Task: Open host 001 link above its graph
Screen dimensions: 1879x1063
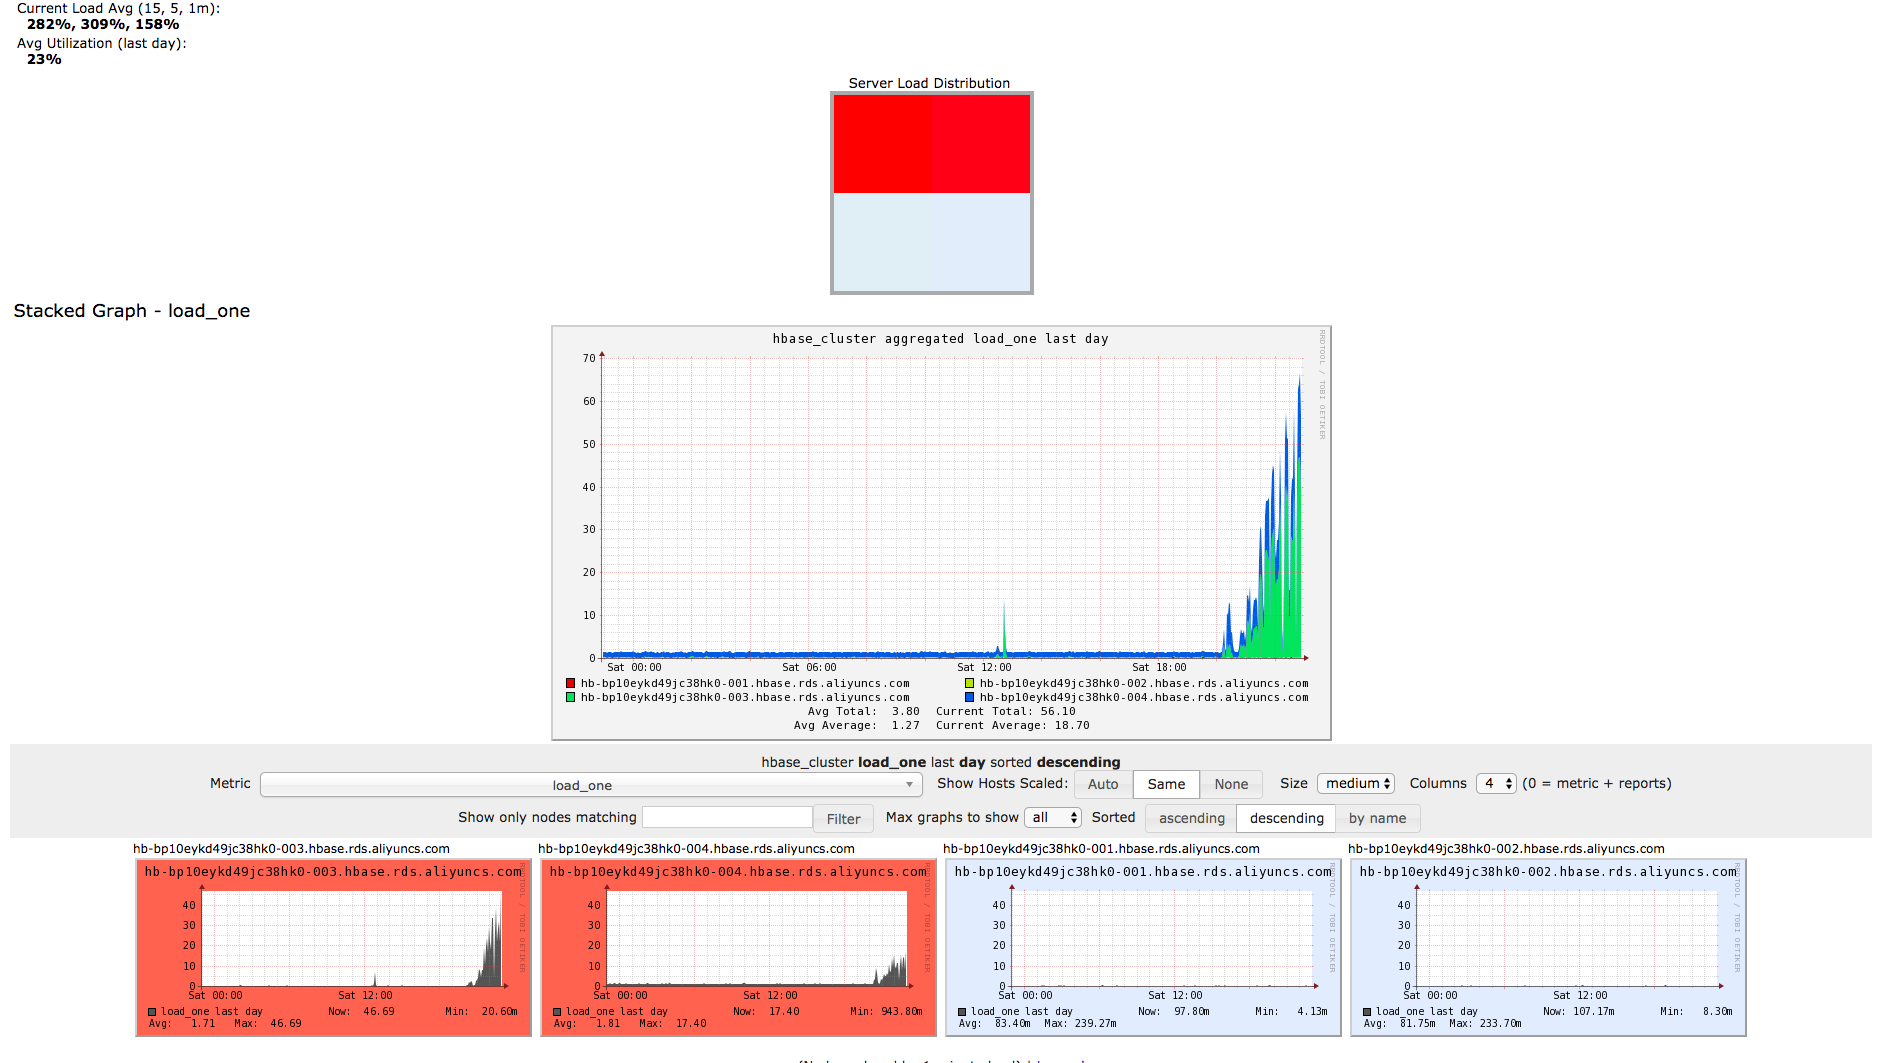Action: click(x=1102, y=849)
